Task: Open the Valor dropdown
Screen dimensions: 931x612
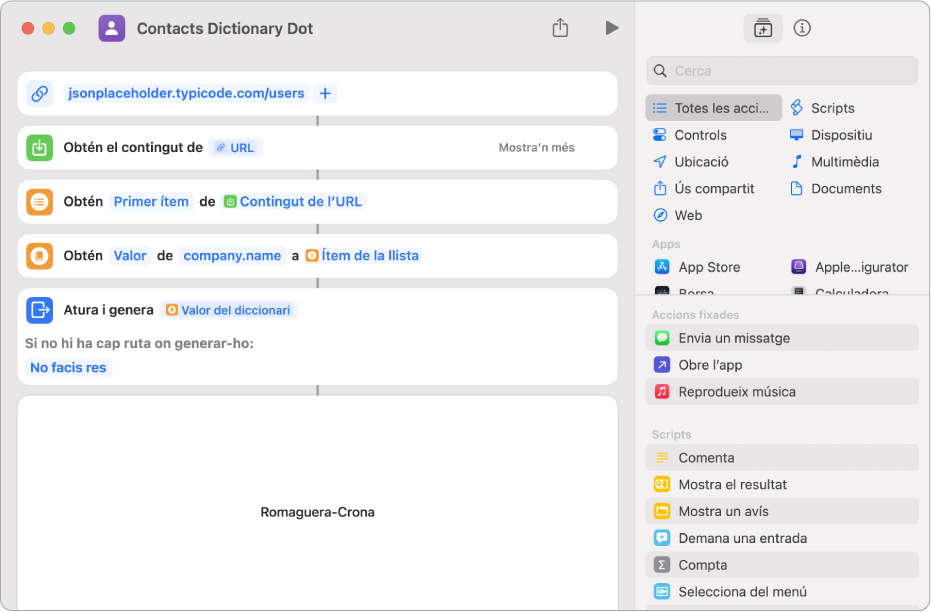Action: [x=130, y=256]
